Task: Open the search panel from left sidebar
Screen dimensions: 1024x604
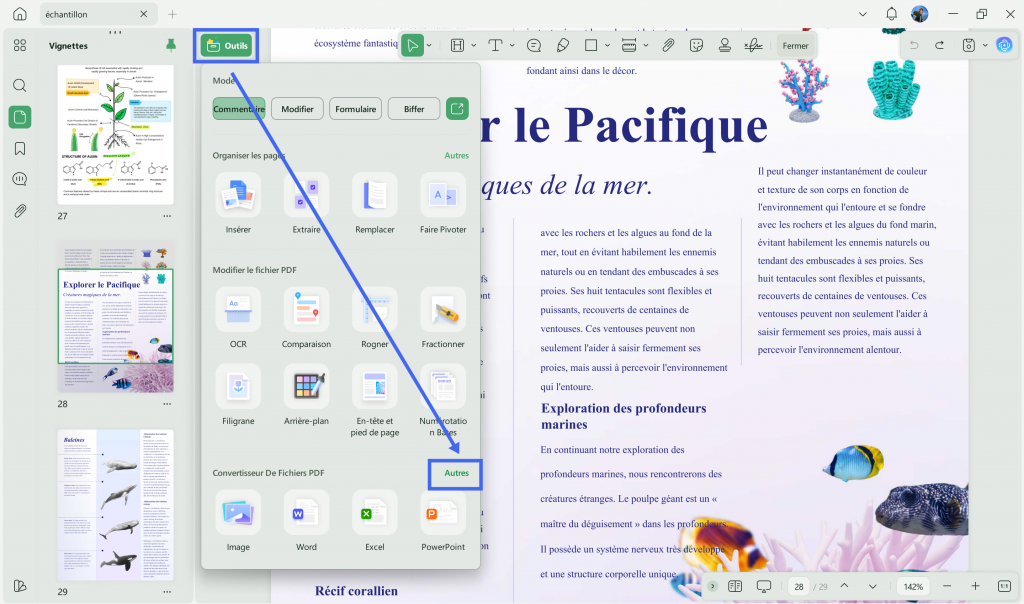Action: pyautogui.click(x=20, y=86)
